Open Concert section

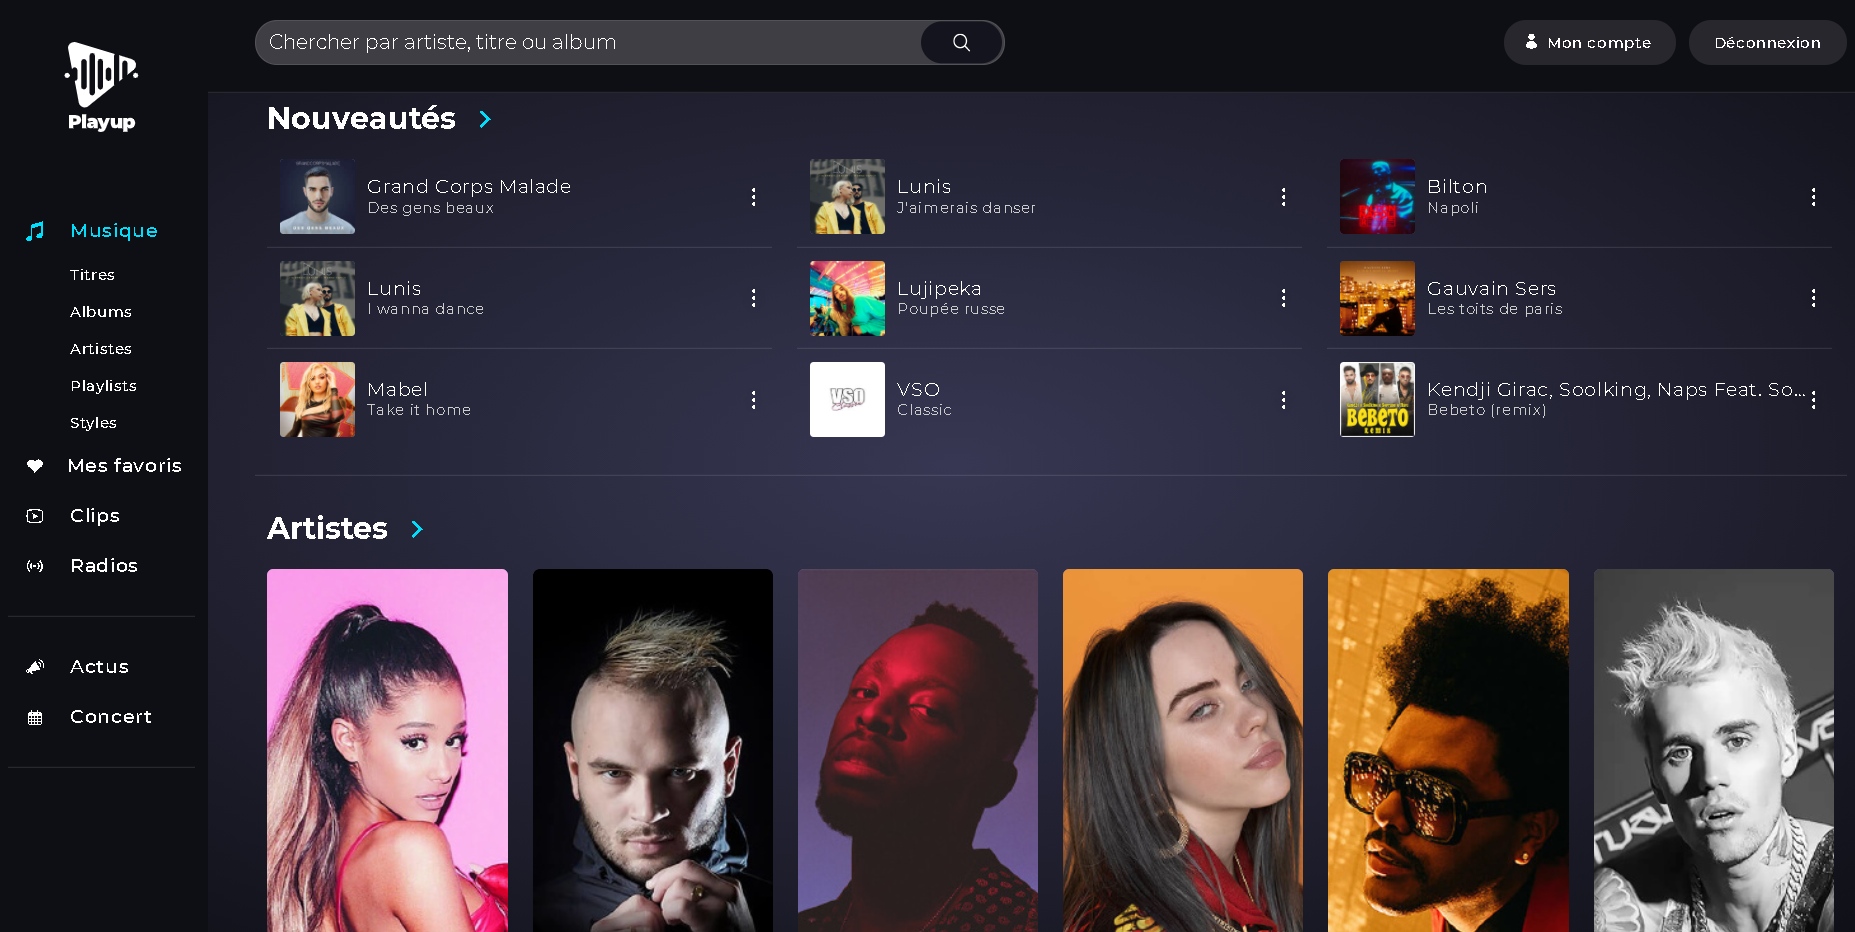point(111,717)
